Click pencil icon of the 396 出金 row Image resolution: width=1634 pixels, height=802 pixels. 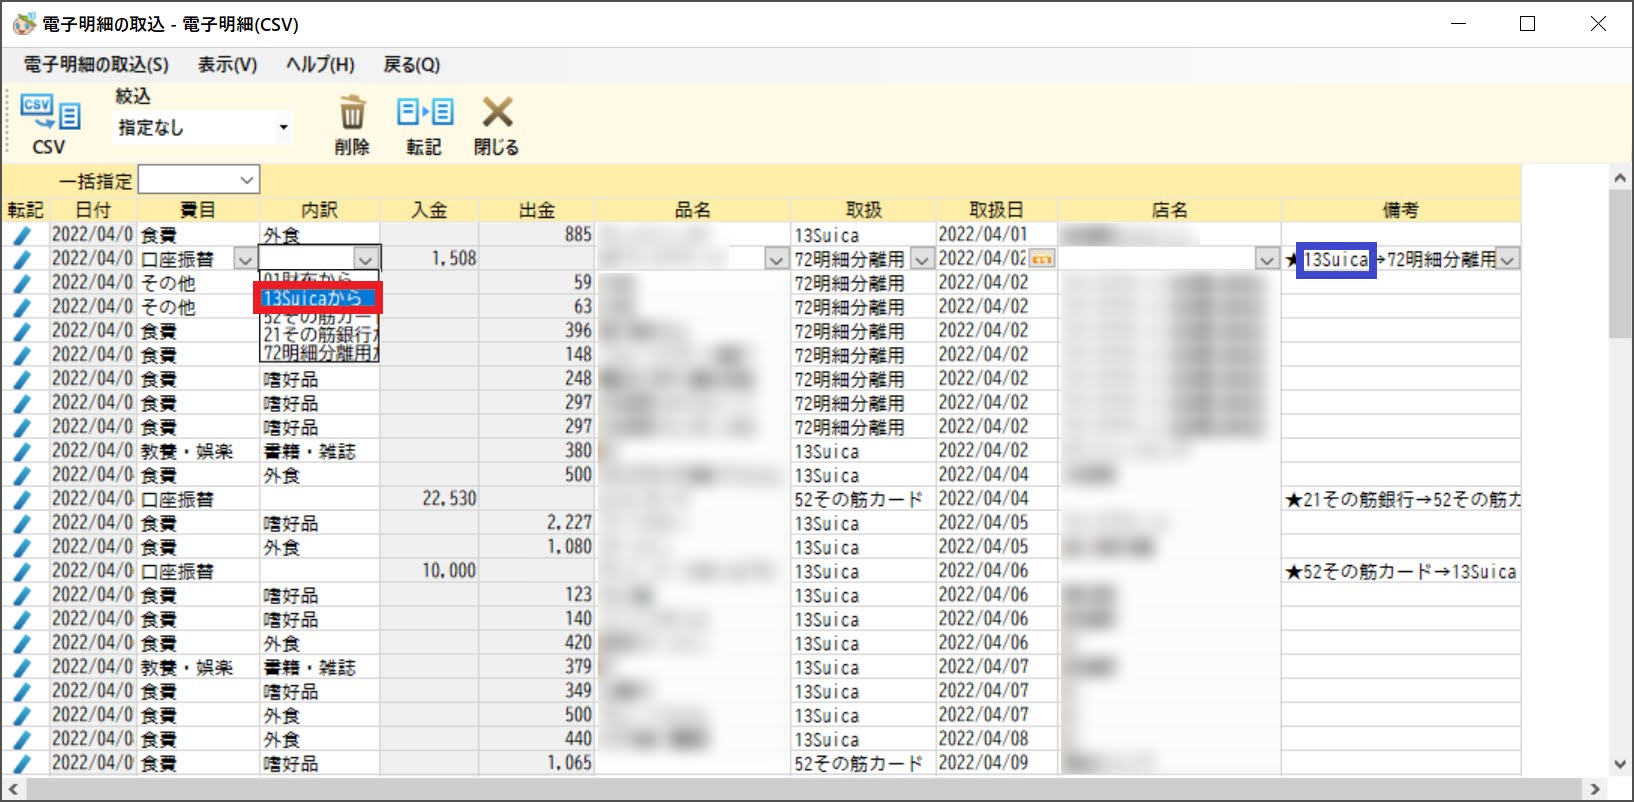(22, 331)
